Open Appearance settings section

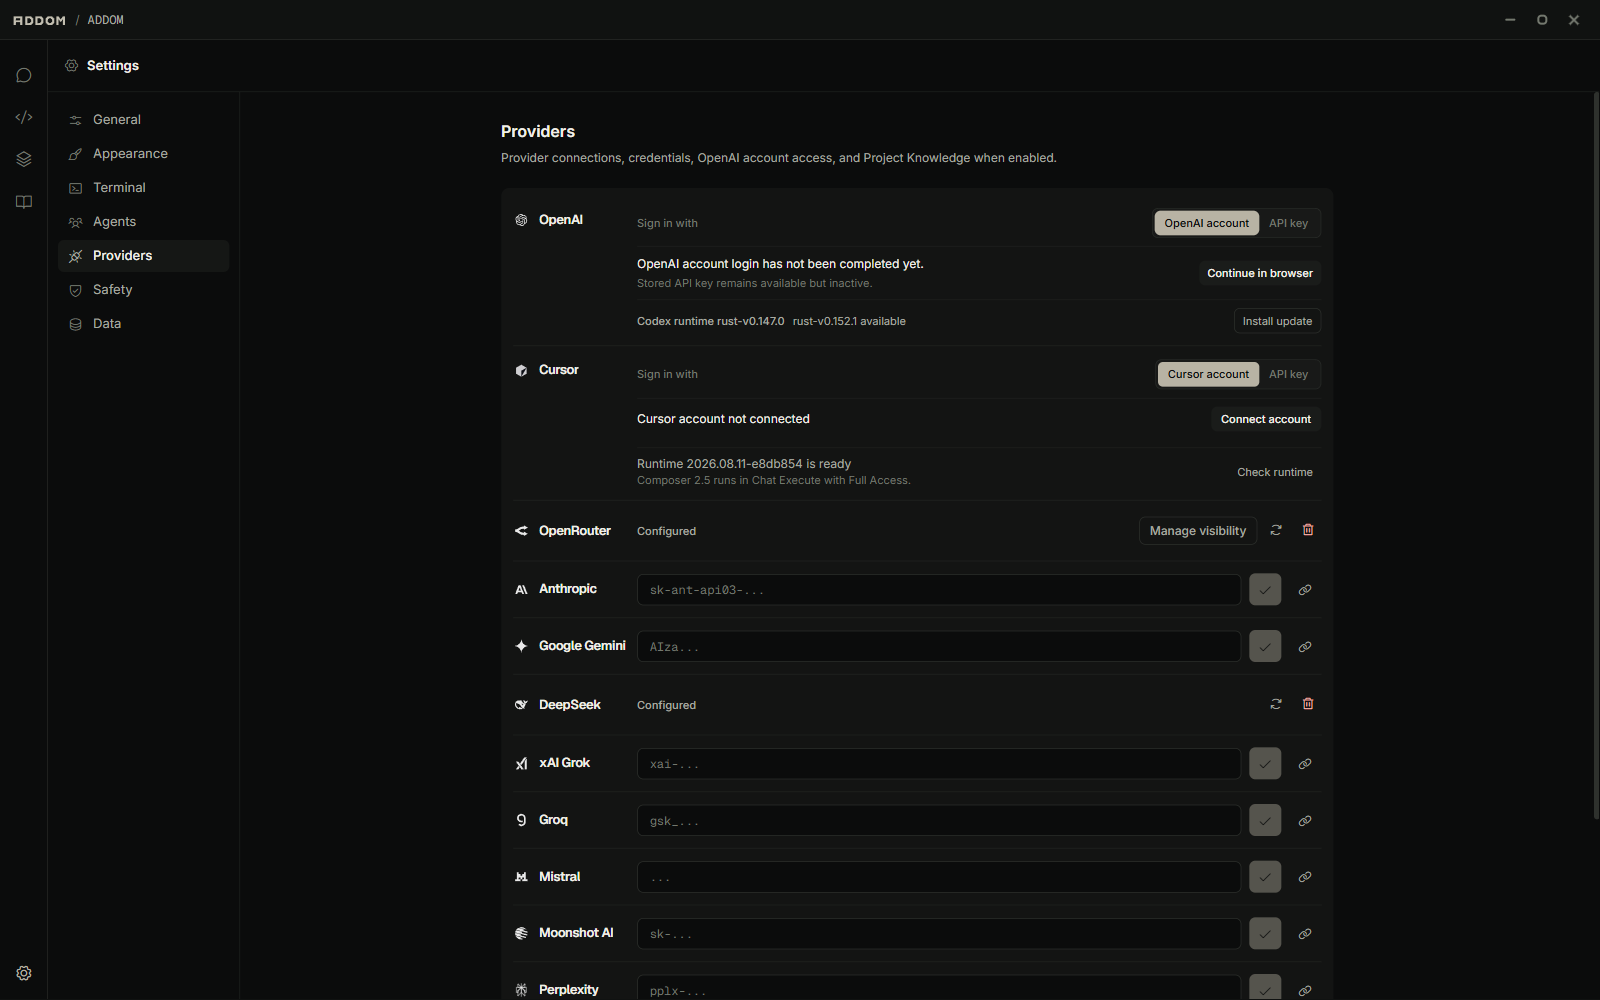tap(144, 154)
